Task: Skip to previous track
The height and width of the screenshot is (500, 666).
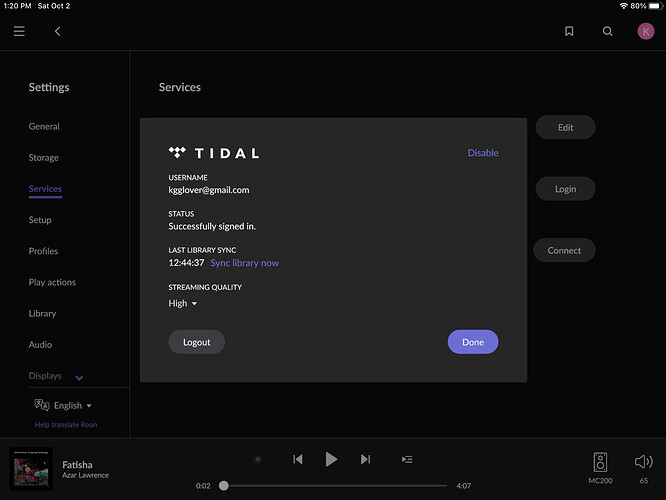Action: point(297,459)
